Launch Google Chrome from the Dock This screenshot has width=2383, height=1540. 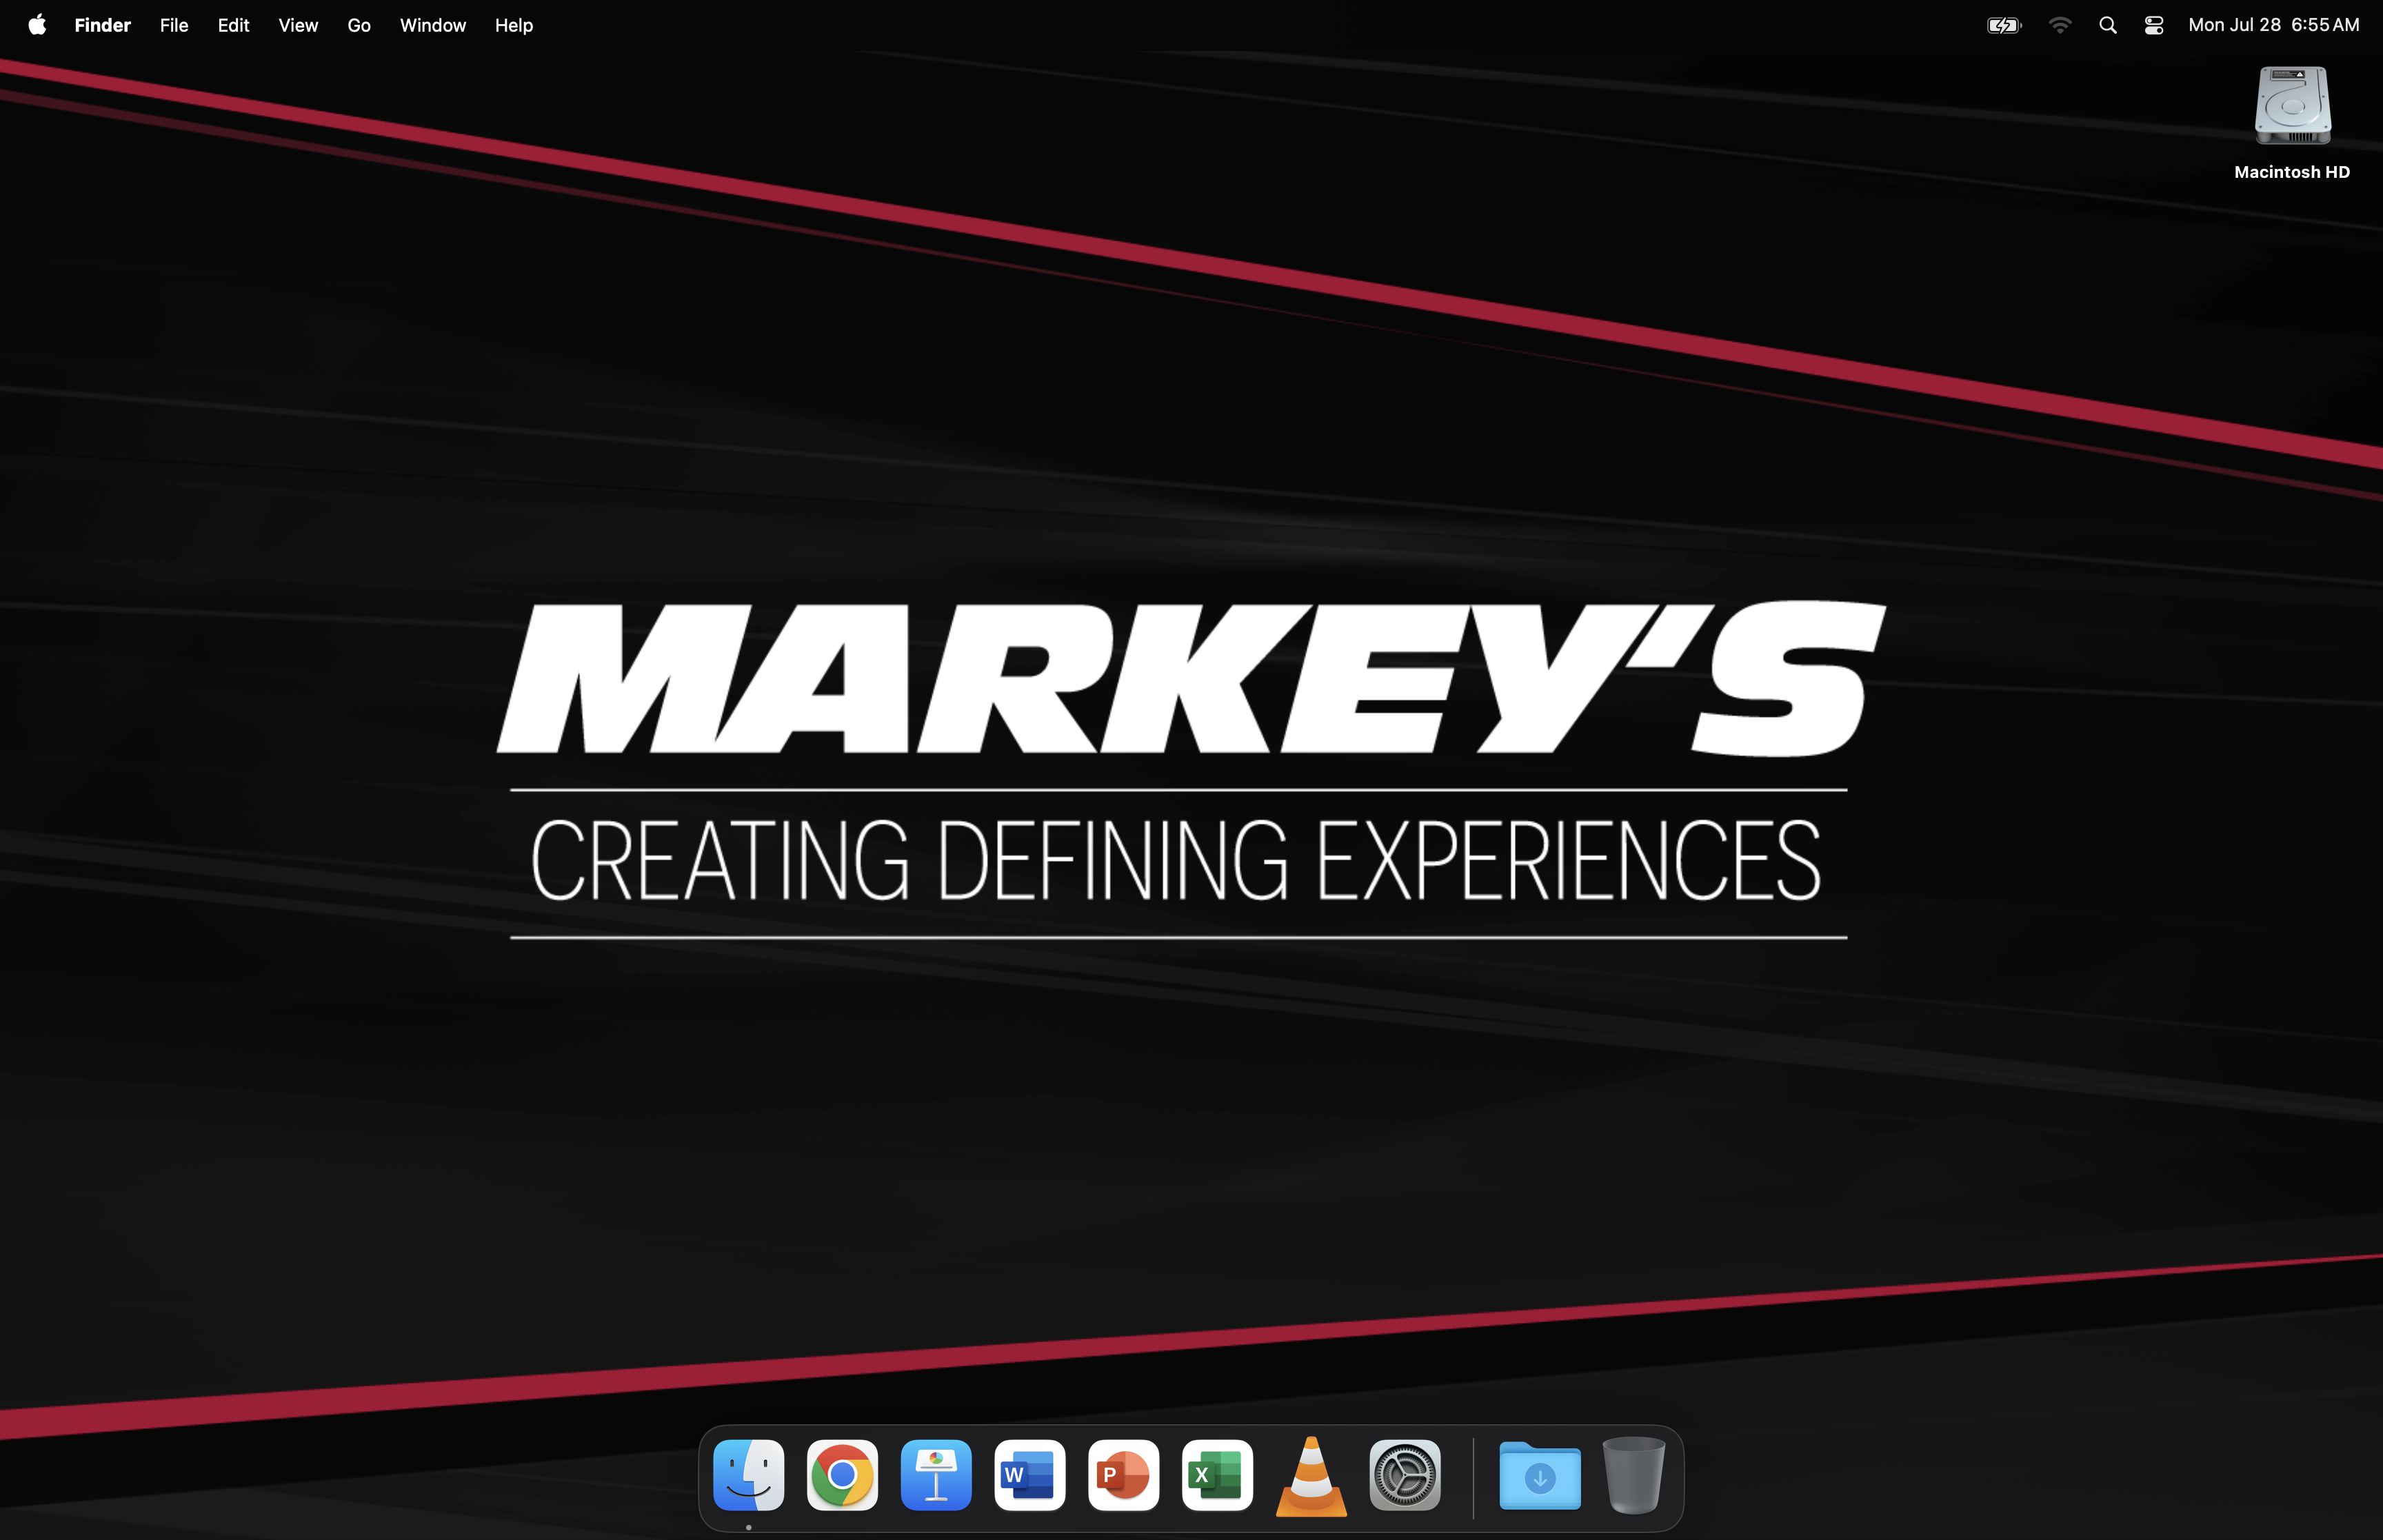[x=842, y=1475]
